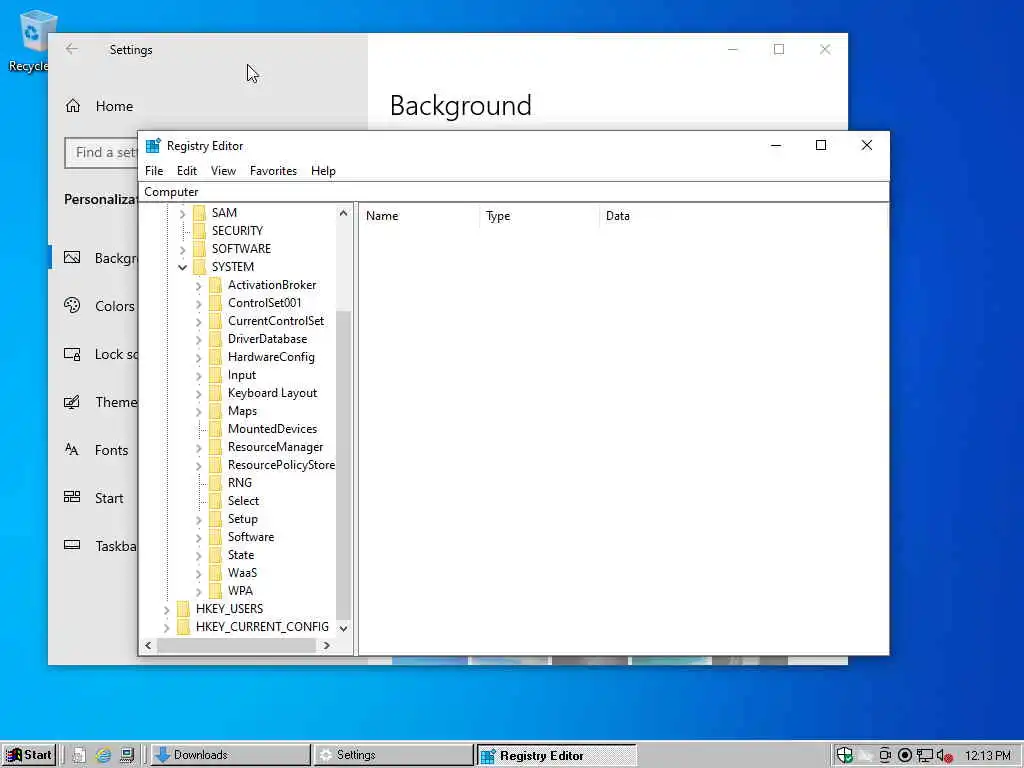Switch to Downloads in the taskbar
The height and width of the screenshot is (768, 1024).
pyautogui.click(x=231, y=755)
